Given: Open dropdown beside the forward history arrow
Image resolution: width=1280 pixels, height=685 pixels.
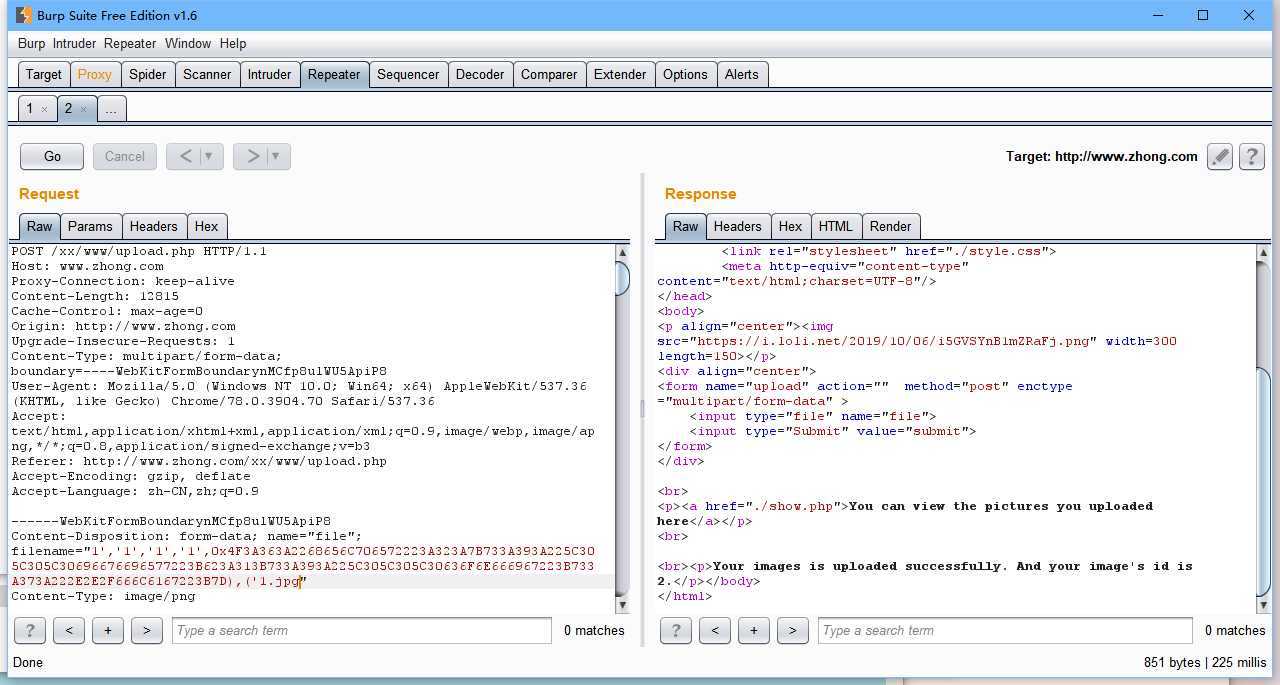Looking at the screenshot, I should 276,156.
